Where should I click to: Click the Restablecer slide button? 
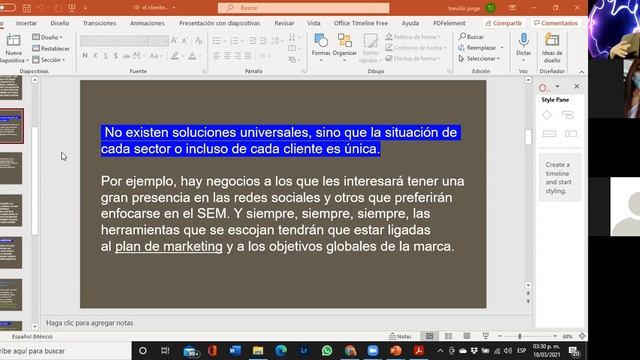click(x=51, y=49)
